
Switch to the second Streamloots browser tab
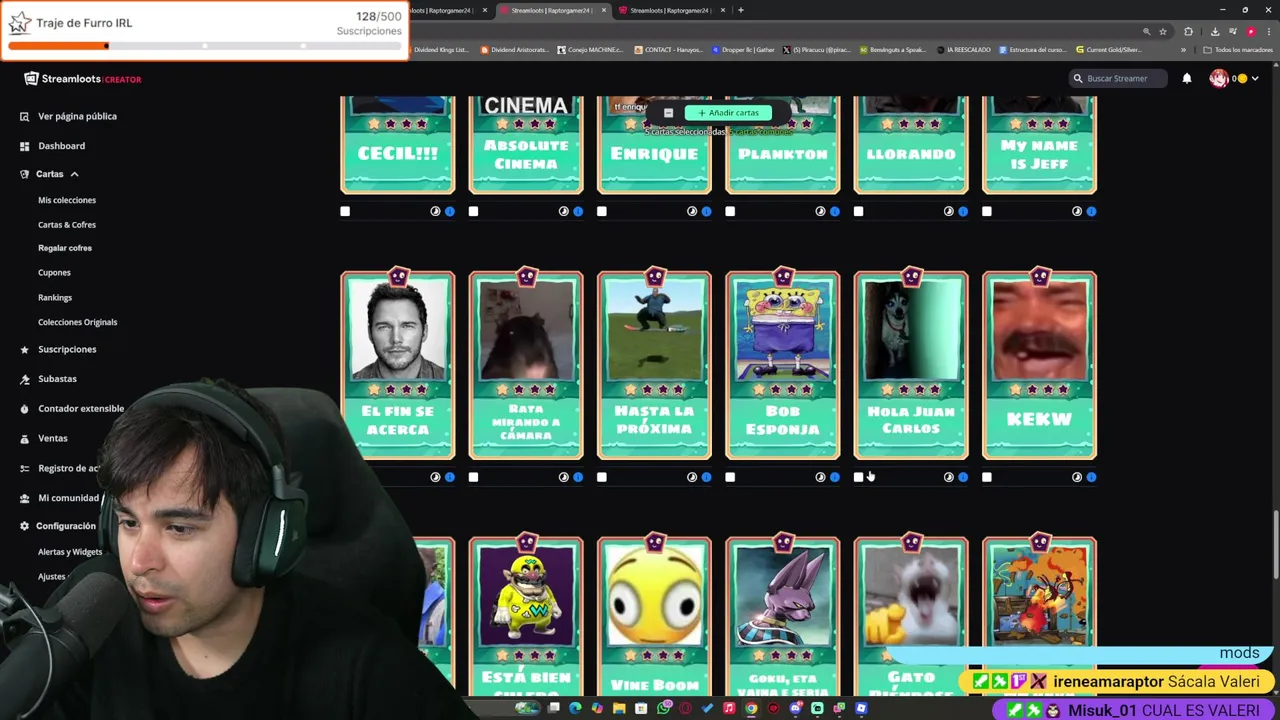click(x=552, y=10)
